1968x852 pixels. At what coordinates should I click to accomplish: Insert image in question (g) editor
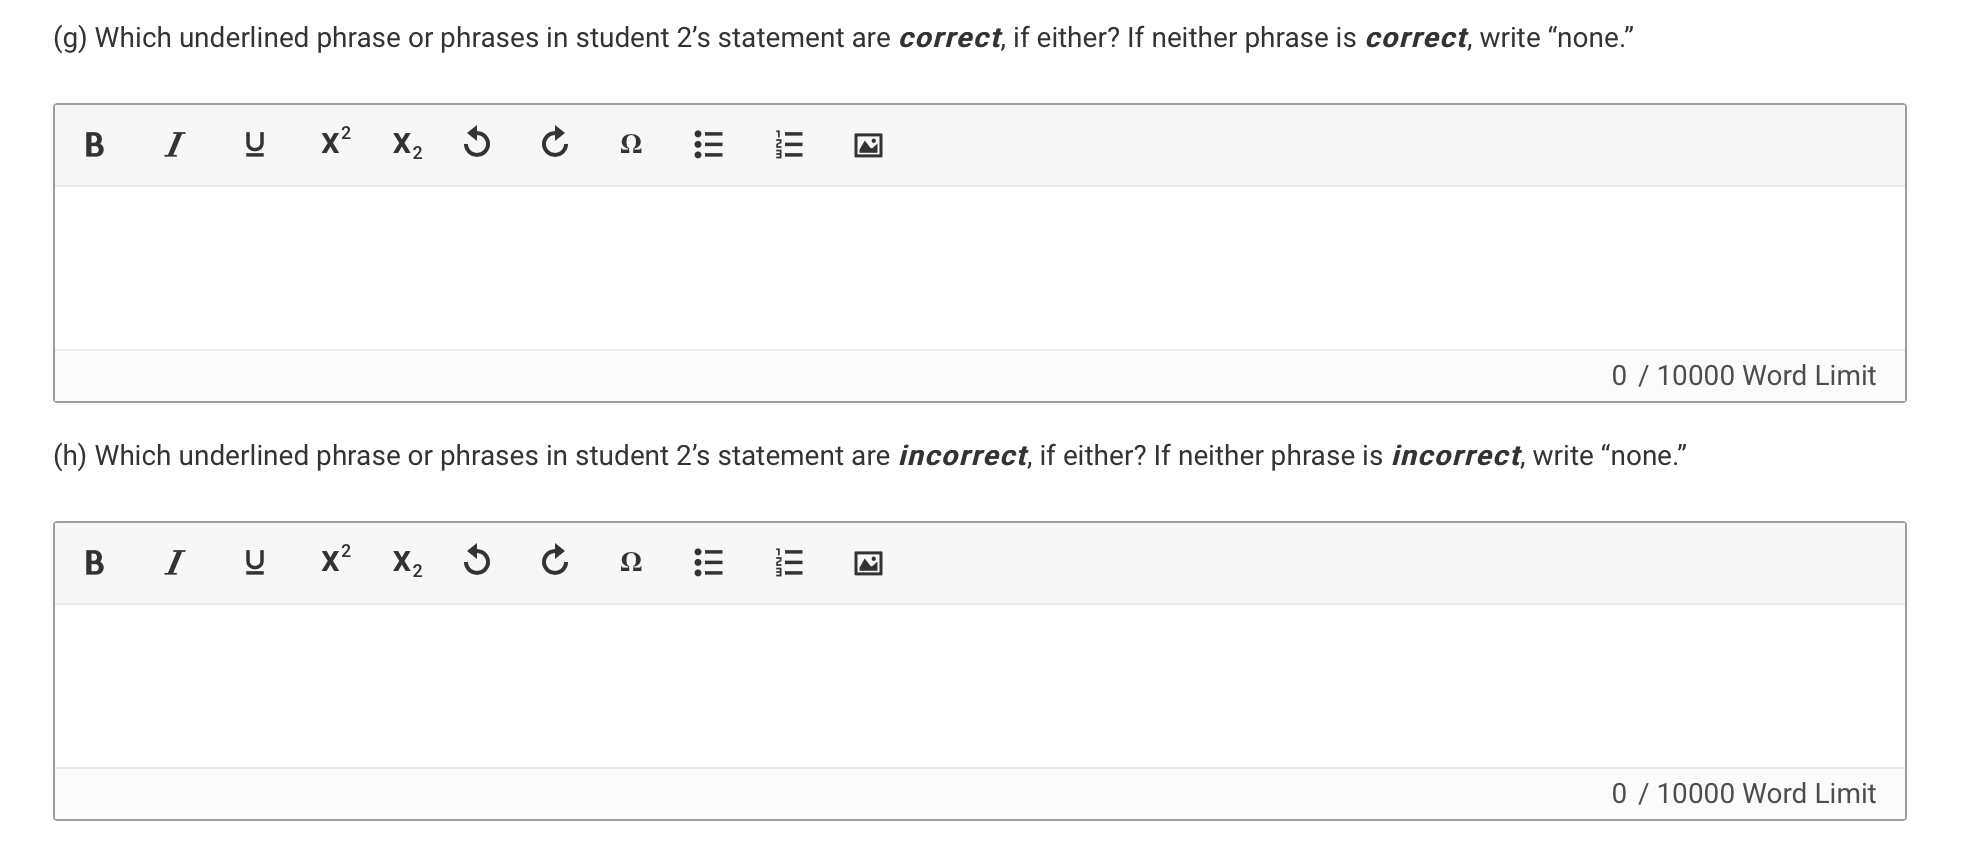click(x=868, y=146)
